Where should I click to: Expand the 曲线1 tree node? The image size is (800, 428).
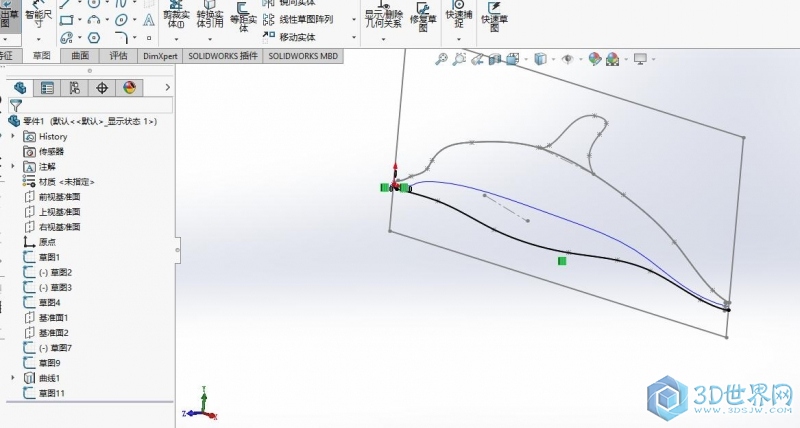pos(13,378)
